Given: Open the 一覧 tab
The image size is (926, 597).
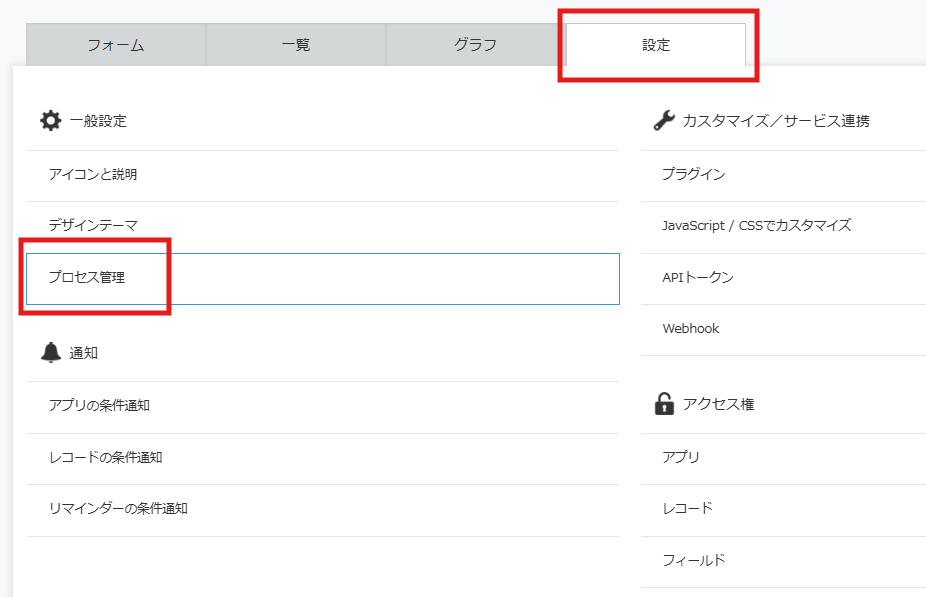Looking at the screenshot, I should tap(296, 45).
